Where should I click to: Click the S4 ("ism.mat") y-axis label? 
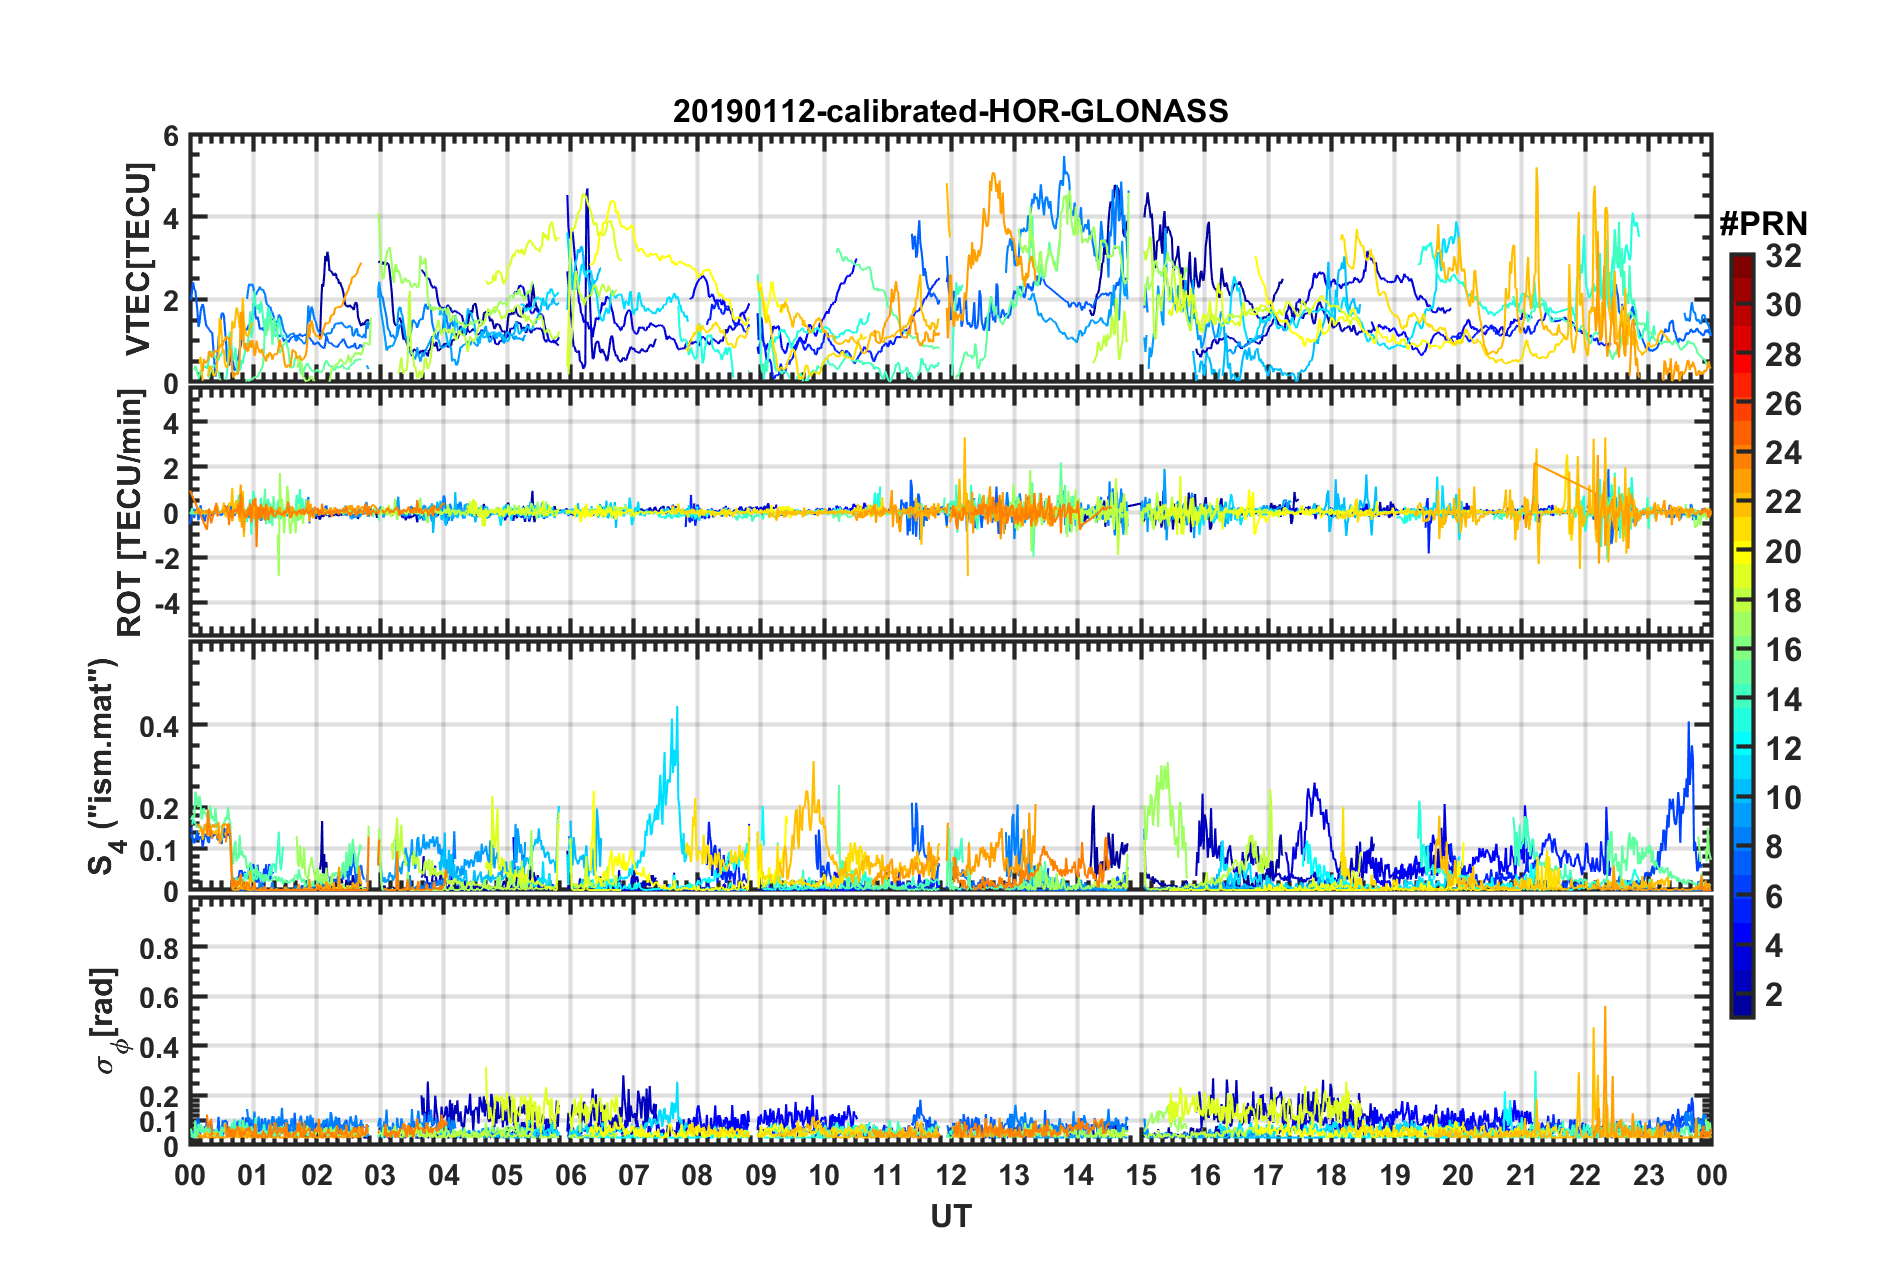pyautogui.click(x=102, y=767)
